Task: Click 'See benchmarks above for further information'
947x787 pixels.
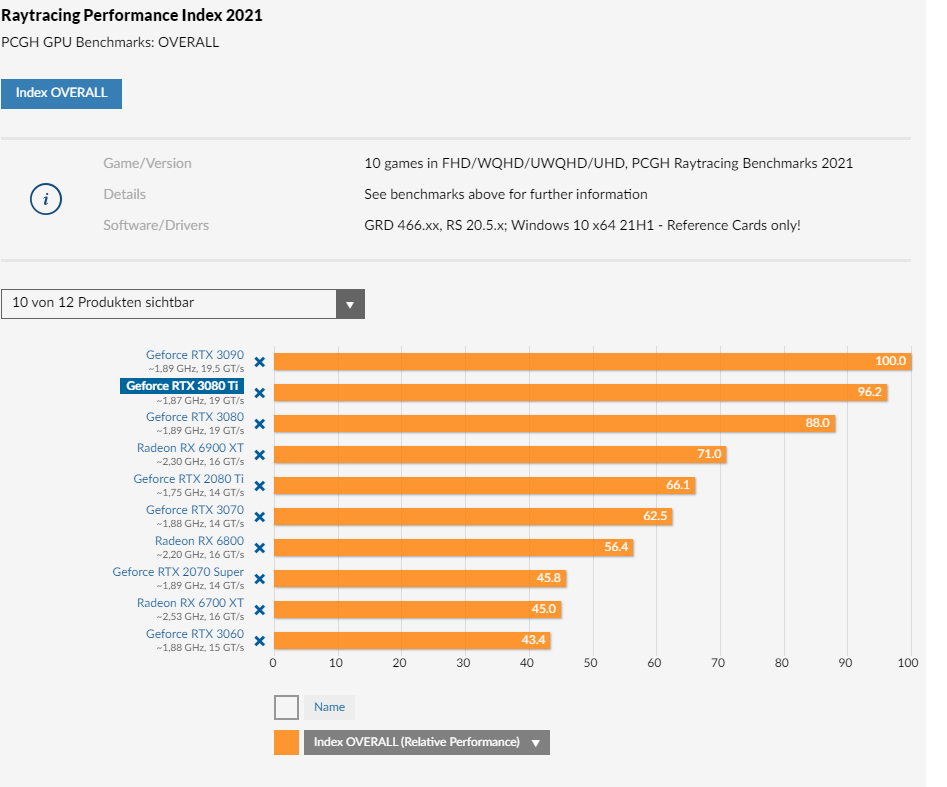Action: pyautogui.click(x=506, y=194)
